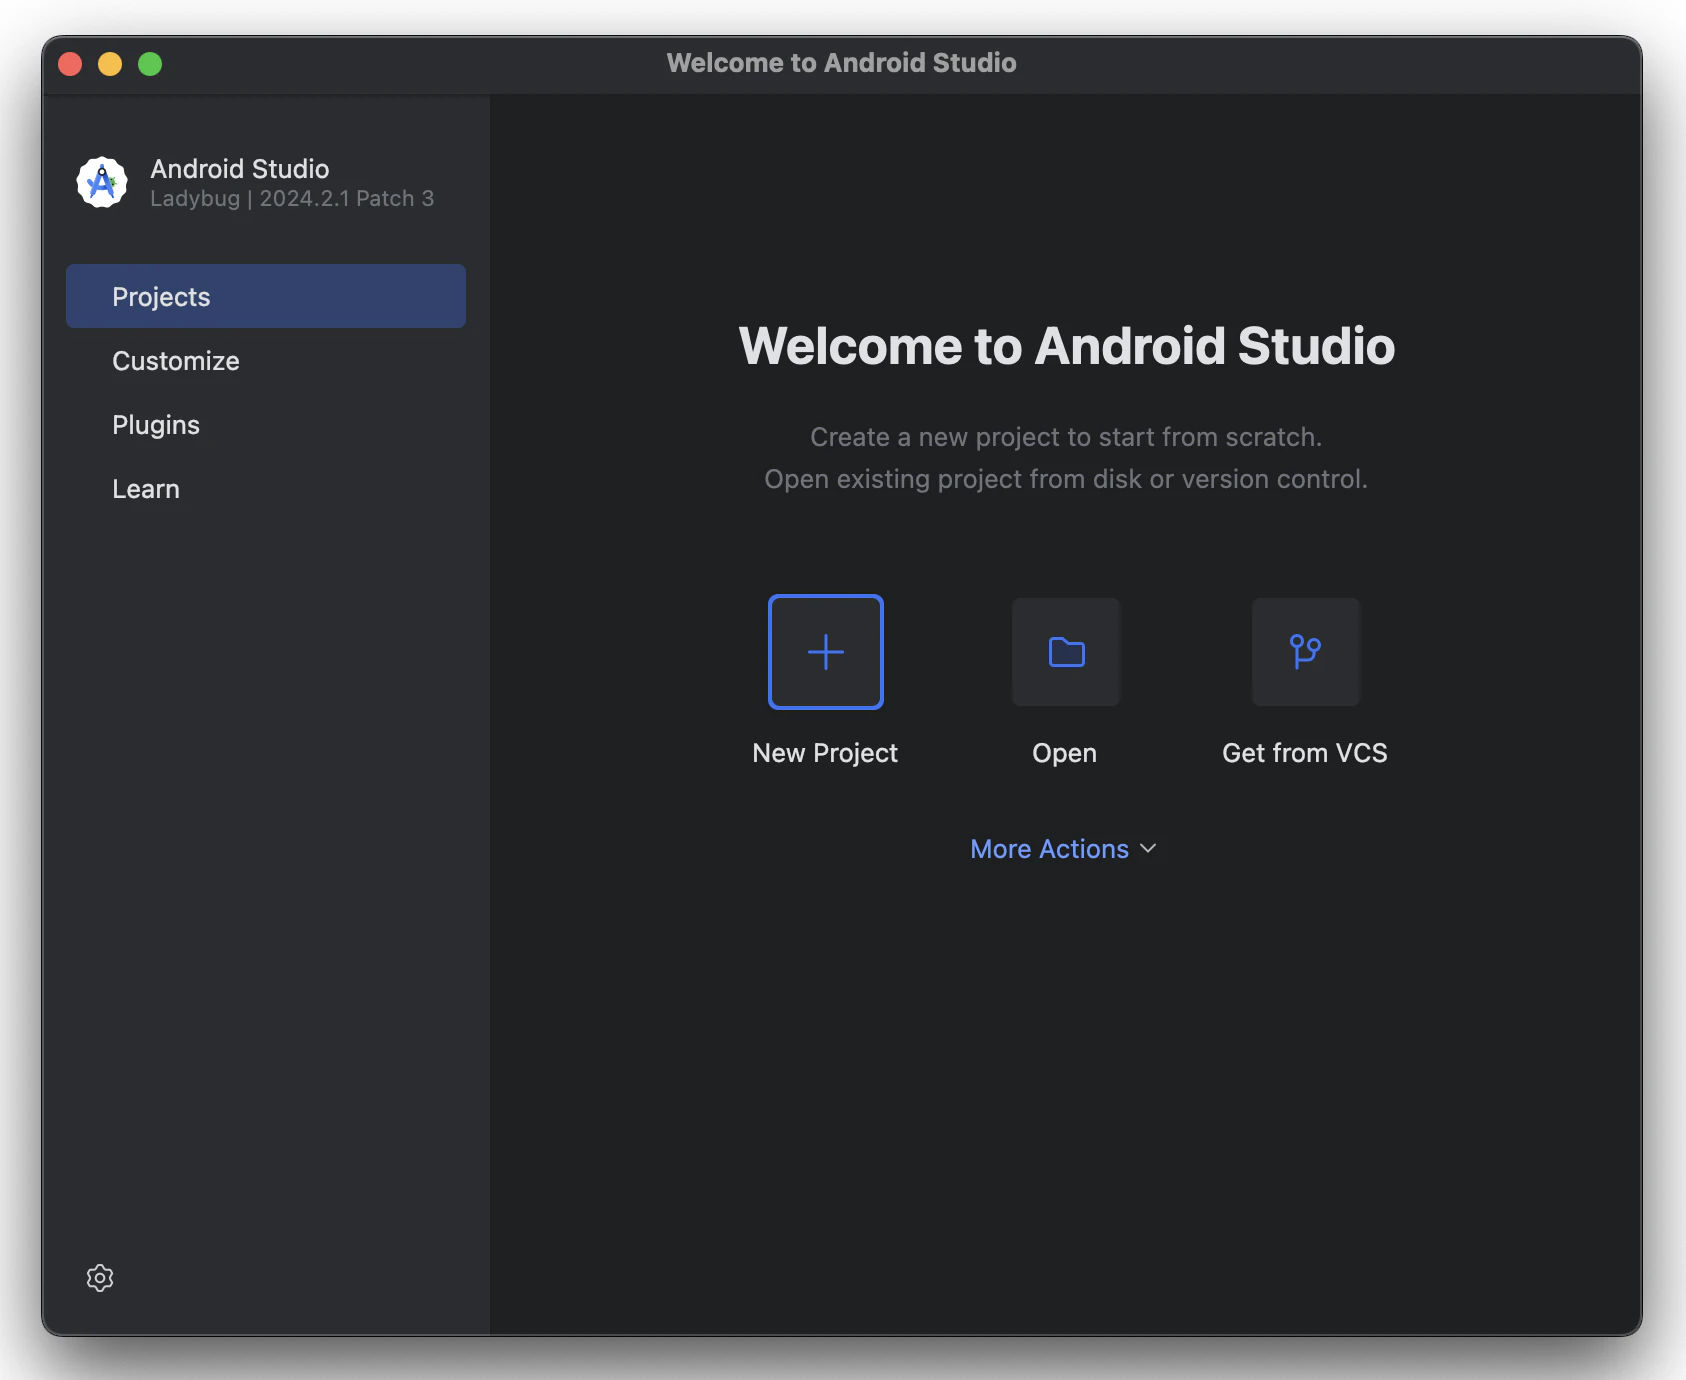Go to the Learn tab
Image resolution: width=1686 pixels, height=1380 pixels.
tap(266, 488)
